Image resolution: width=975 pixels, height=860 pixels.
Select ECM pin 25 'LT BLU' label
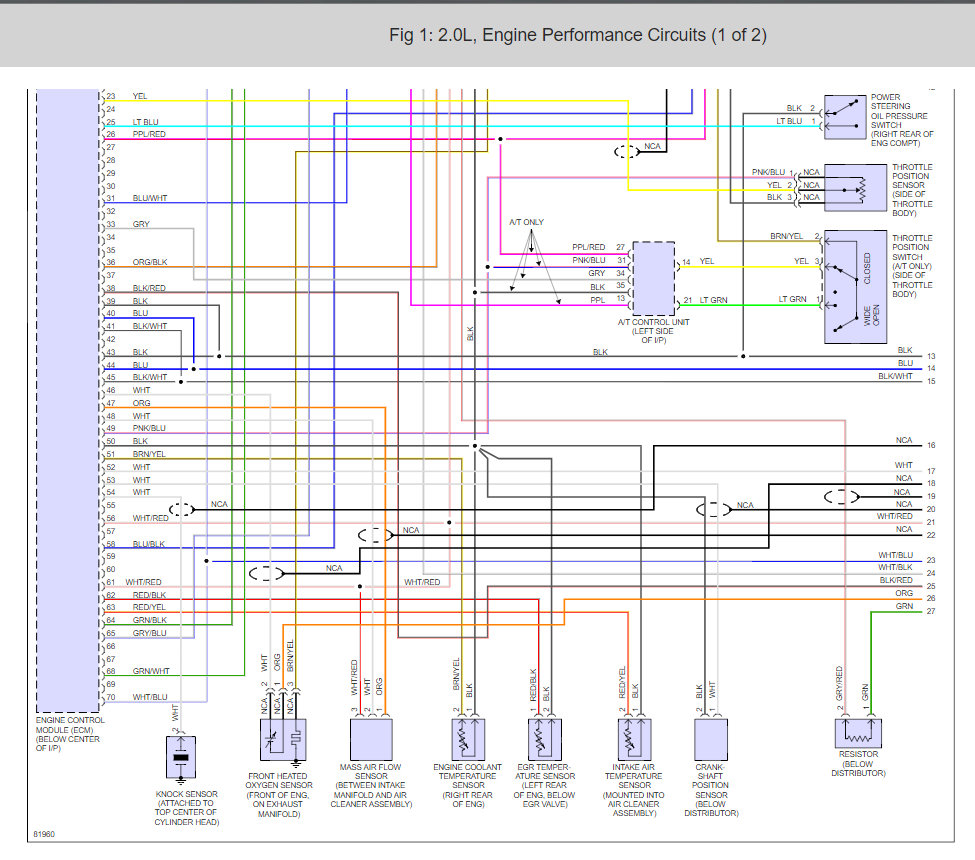[145, 122]
